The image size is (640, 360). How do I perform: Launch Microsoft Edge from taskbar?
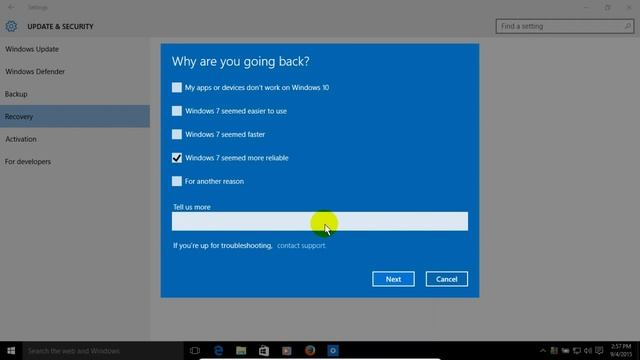click(x=218, y=351)
